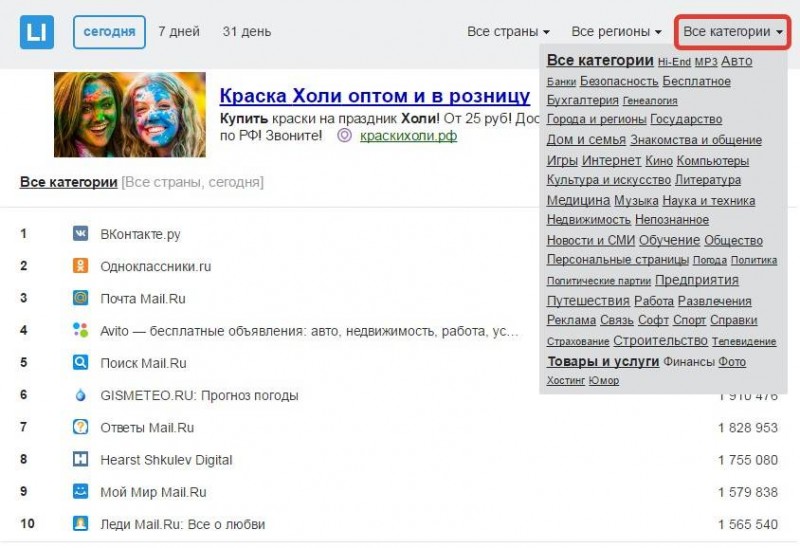Choose the Путешествия category
800x548 pixels.
point(588,301)
